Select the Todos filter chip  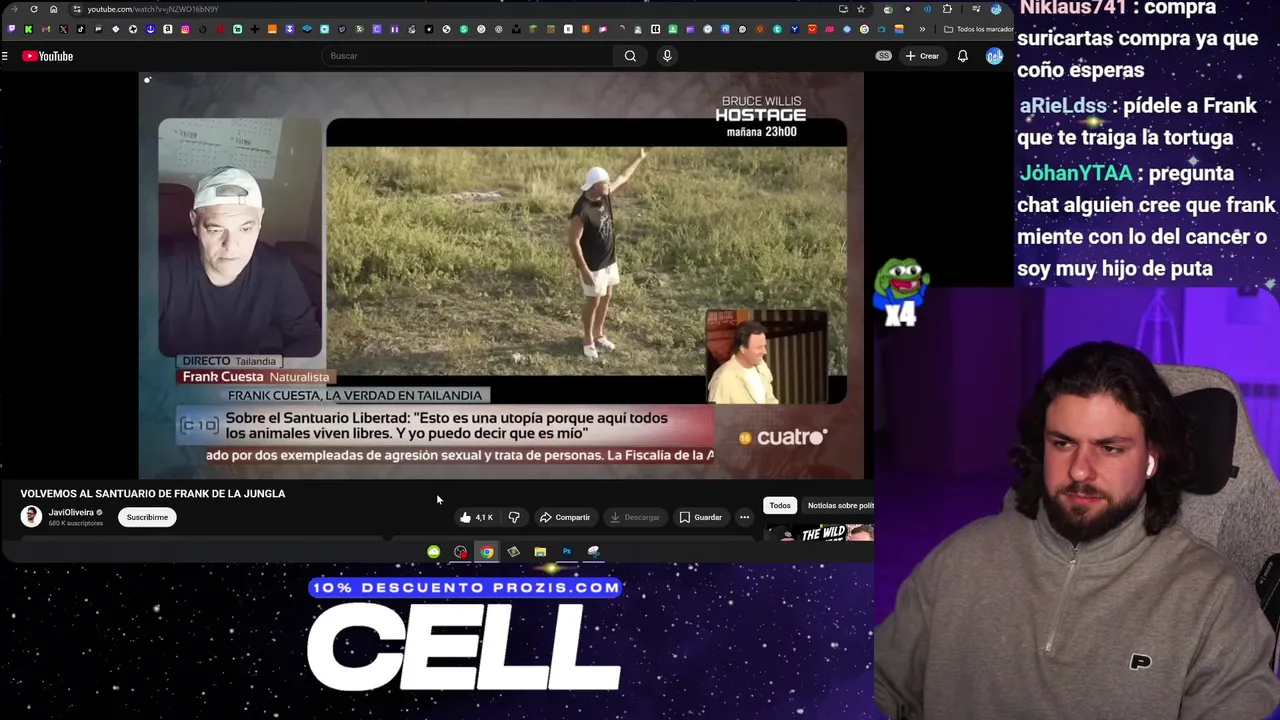point(780,505)
